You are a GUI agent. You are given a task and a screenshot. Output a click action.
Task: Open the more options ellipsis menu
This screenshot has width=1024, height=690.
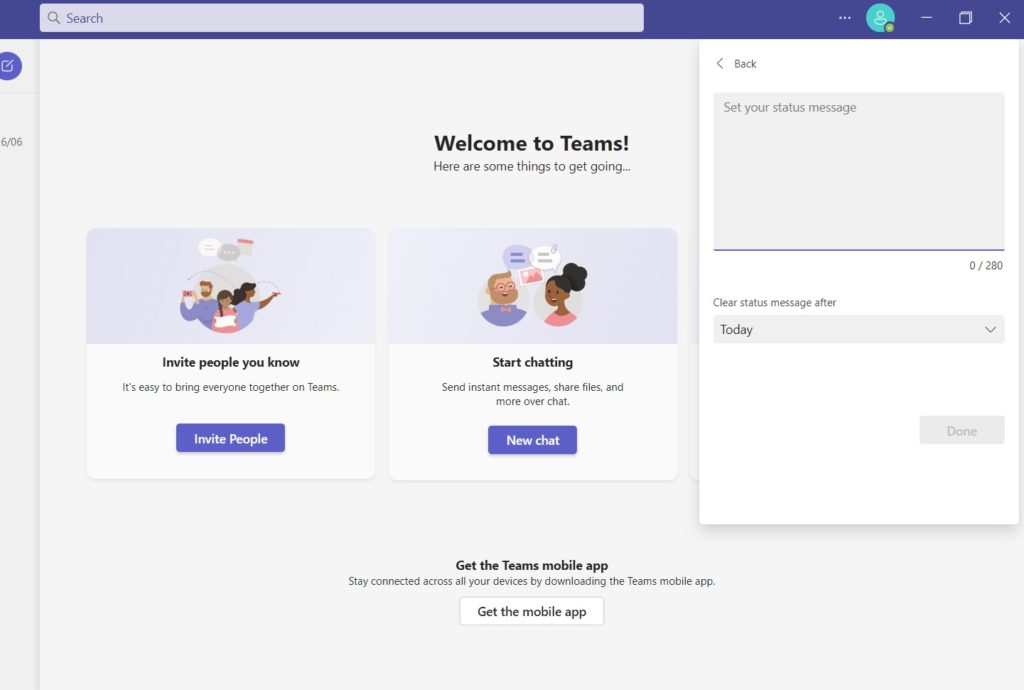coord(844,17)
